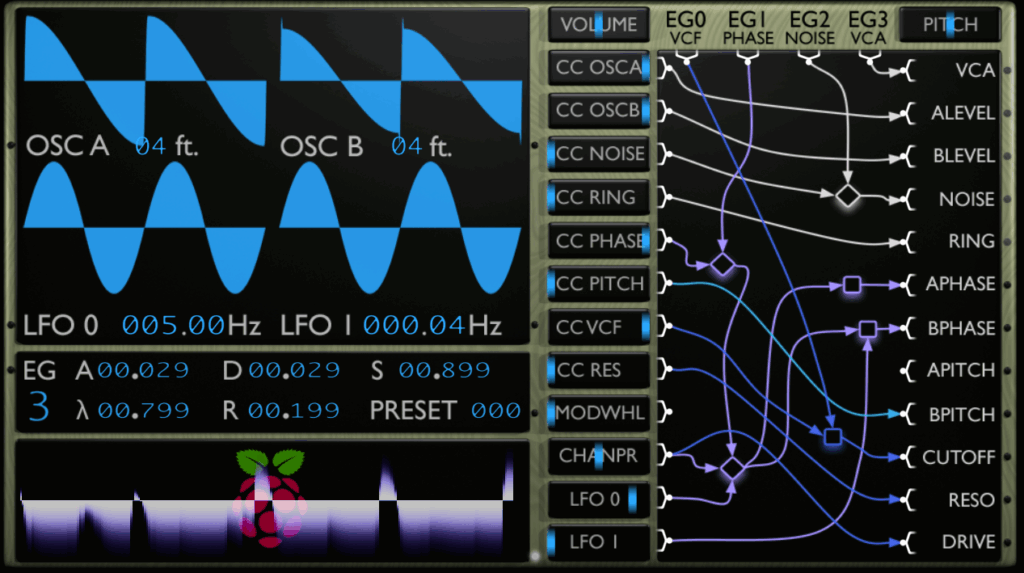1024x573 pixels.
Task: Click the square node next to APHASE
Action: [x=851, y=285]
